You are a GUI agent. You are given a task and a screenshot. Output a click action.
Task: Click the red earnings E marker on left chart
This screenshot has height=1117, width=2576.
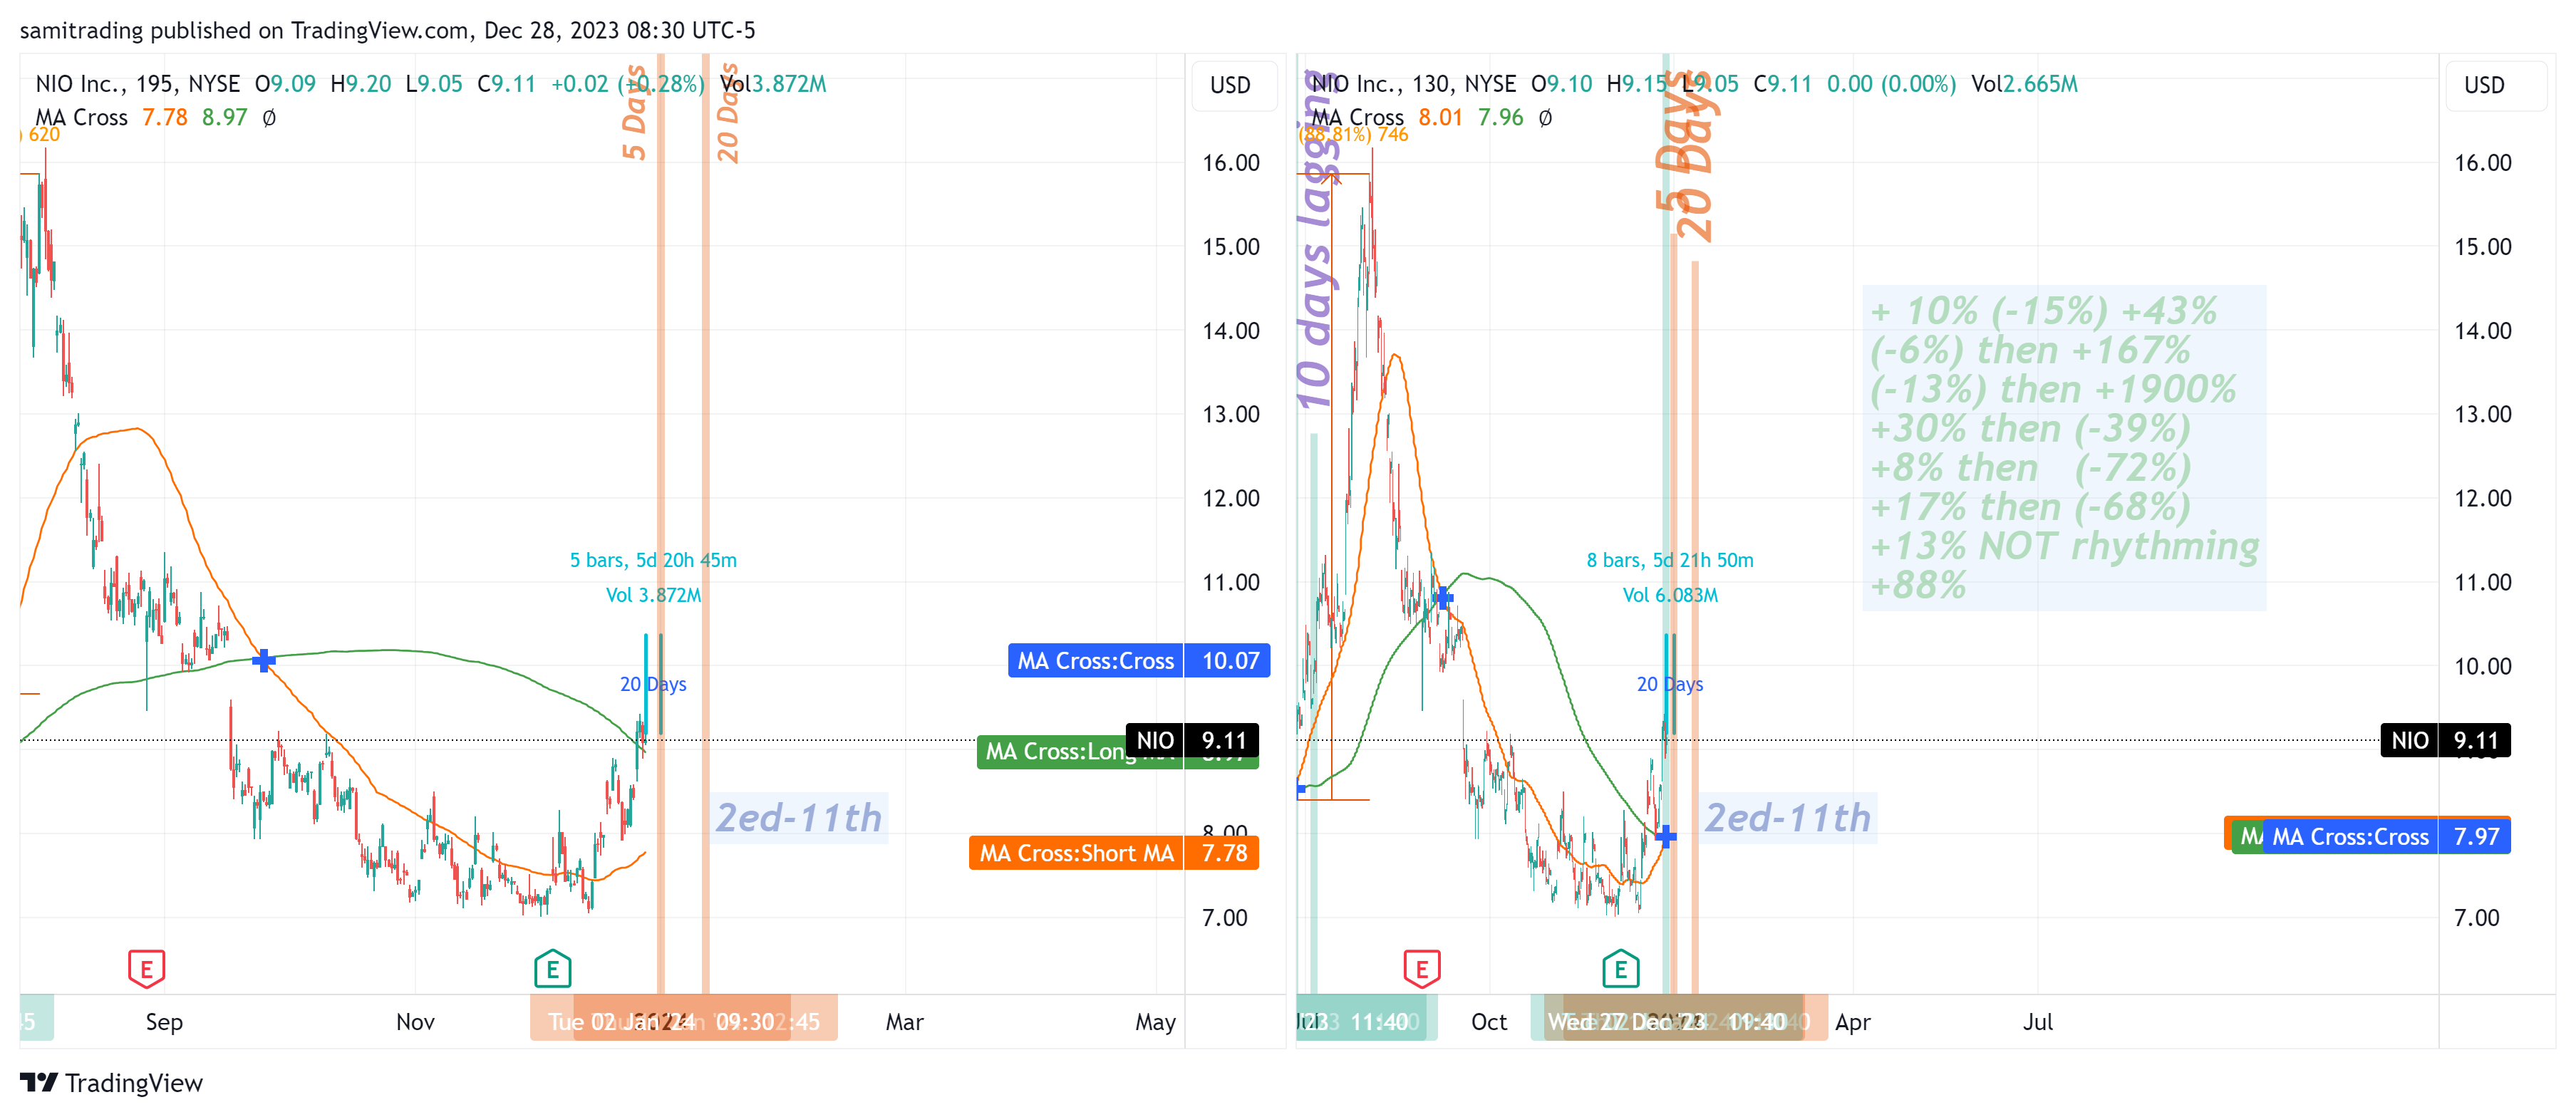(x=146, y=968)
